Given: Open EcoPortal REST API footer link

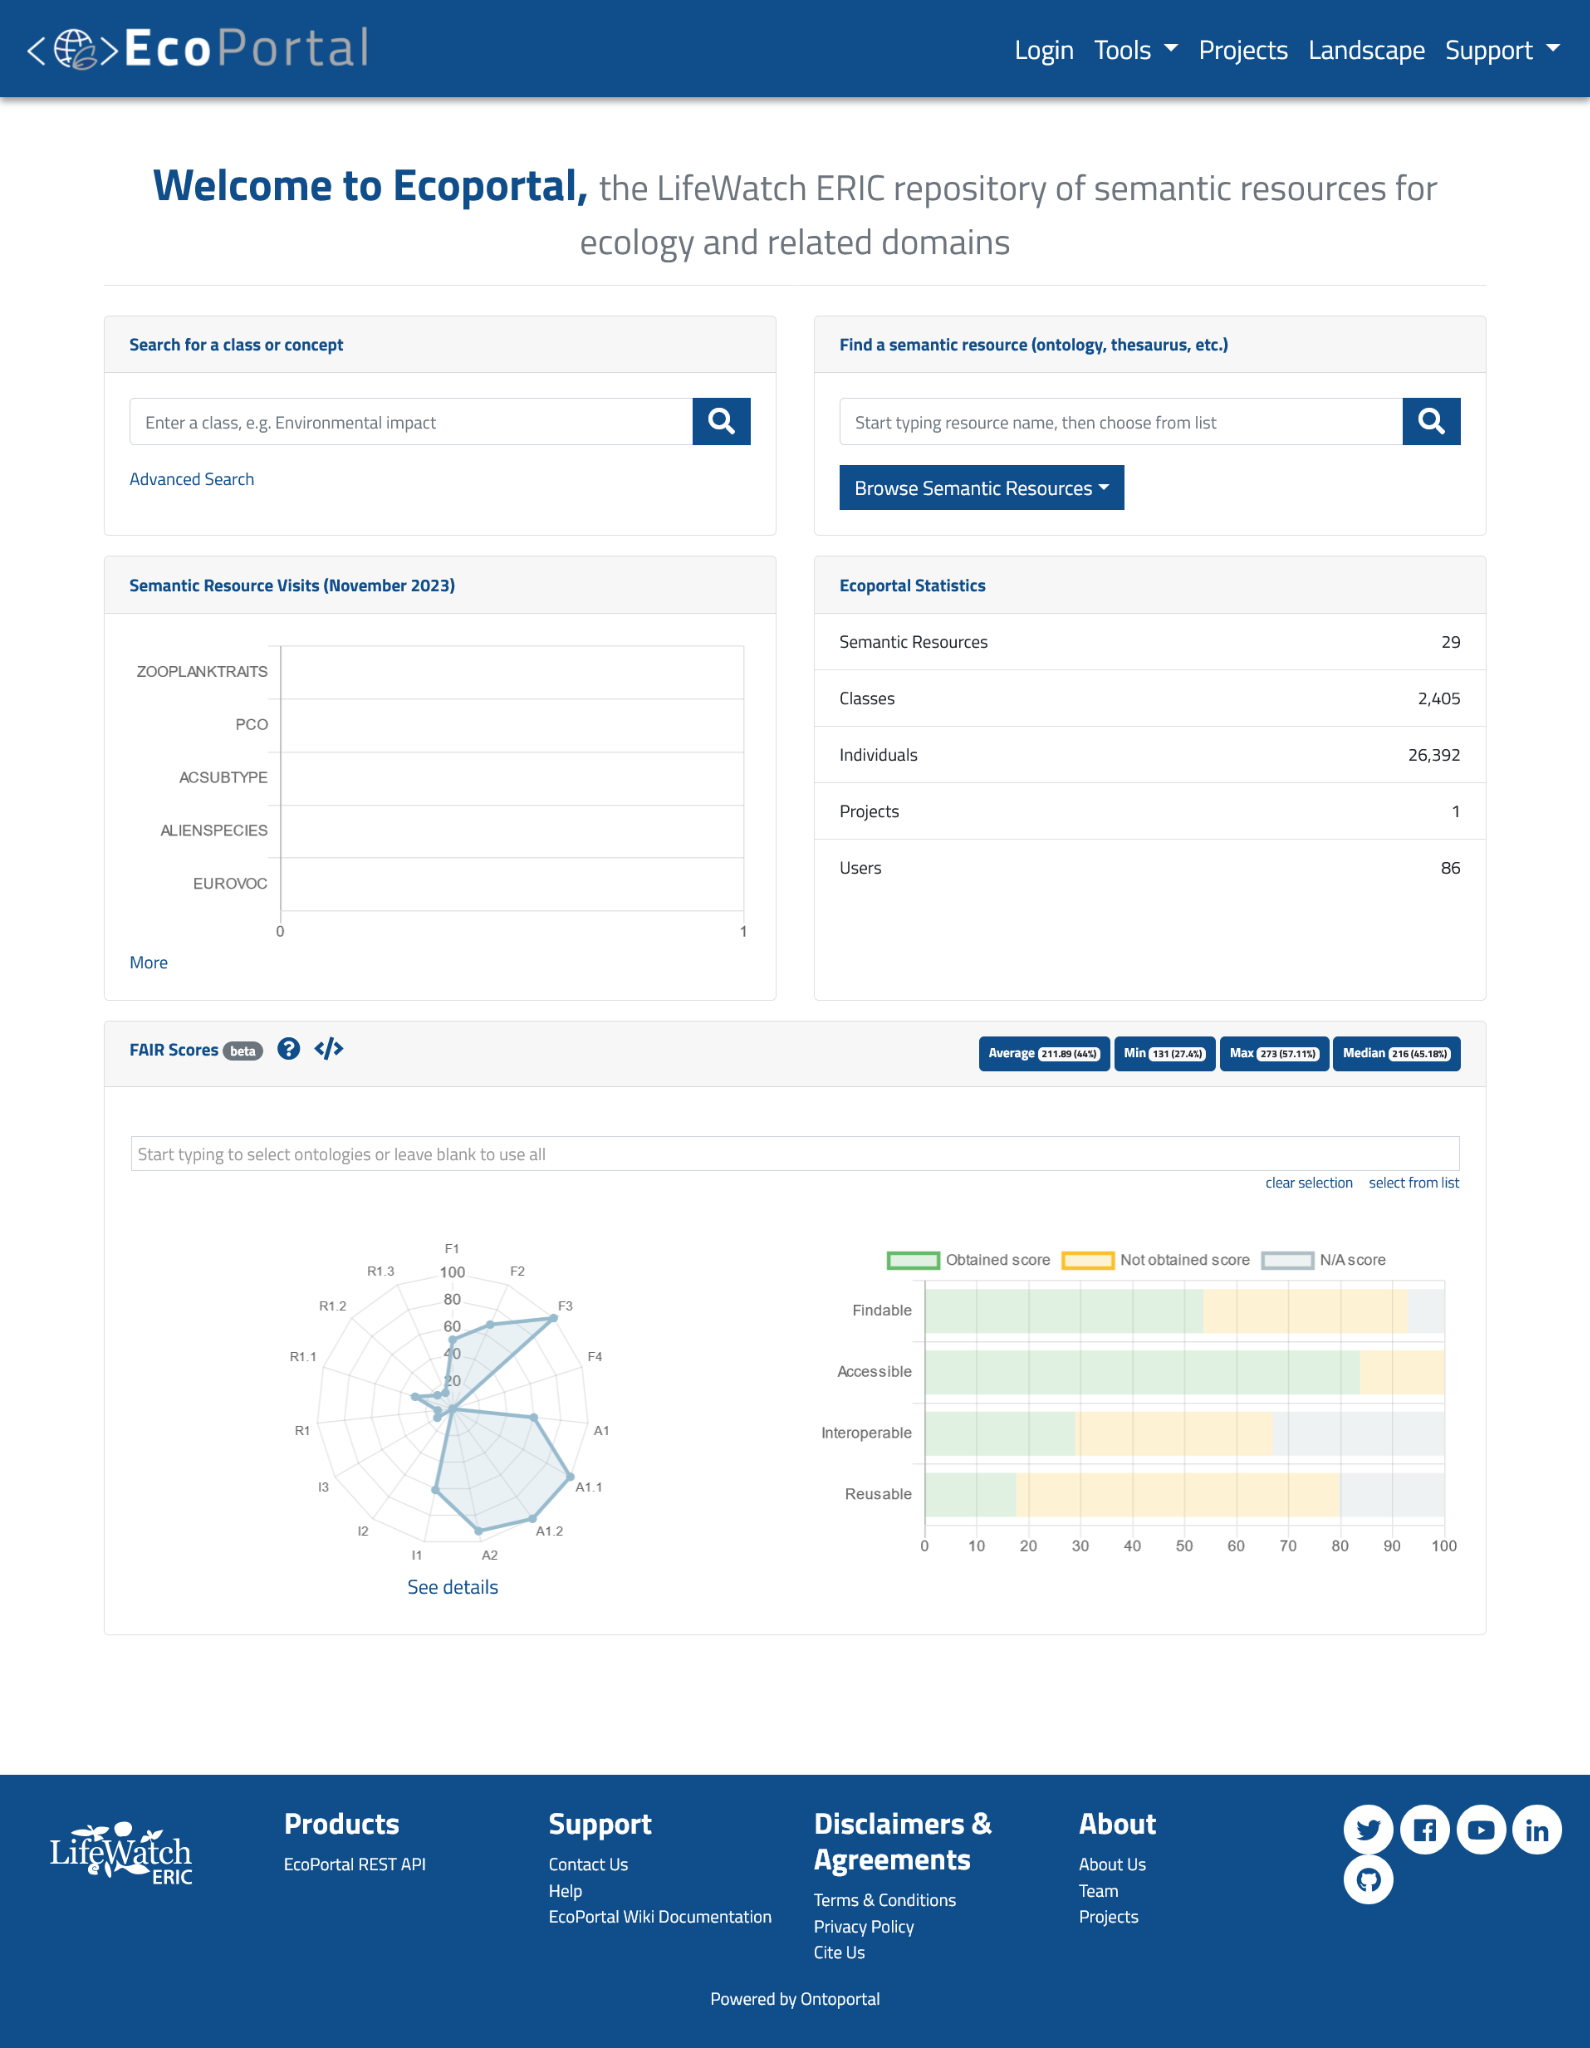Looking at the screenshot, I should (x=355, y=1864).
